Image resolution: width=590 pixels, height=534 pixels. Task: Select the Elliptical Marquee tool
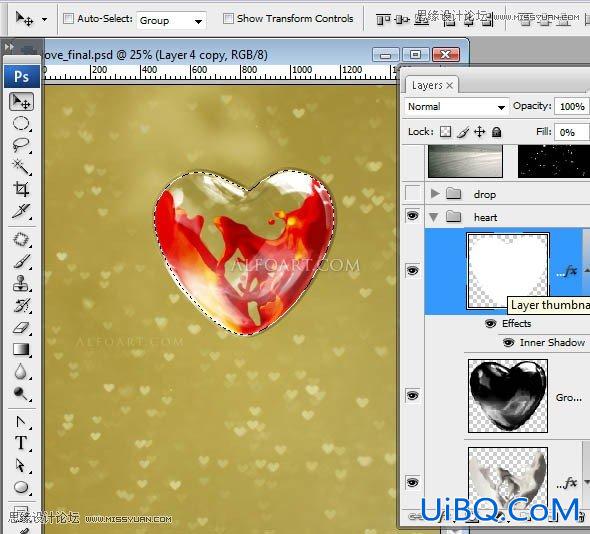pos(21,123)
